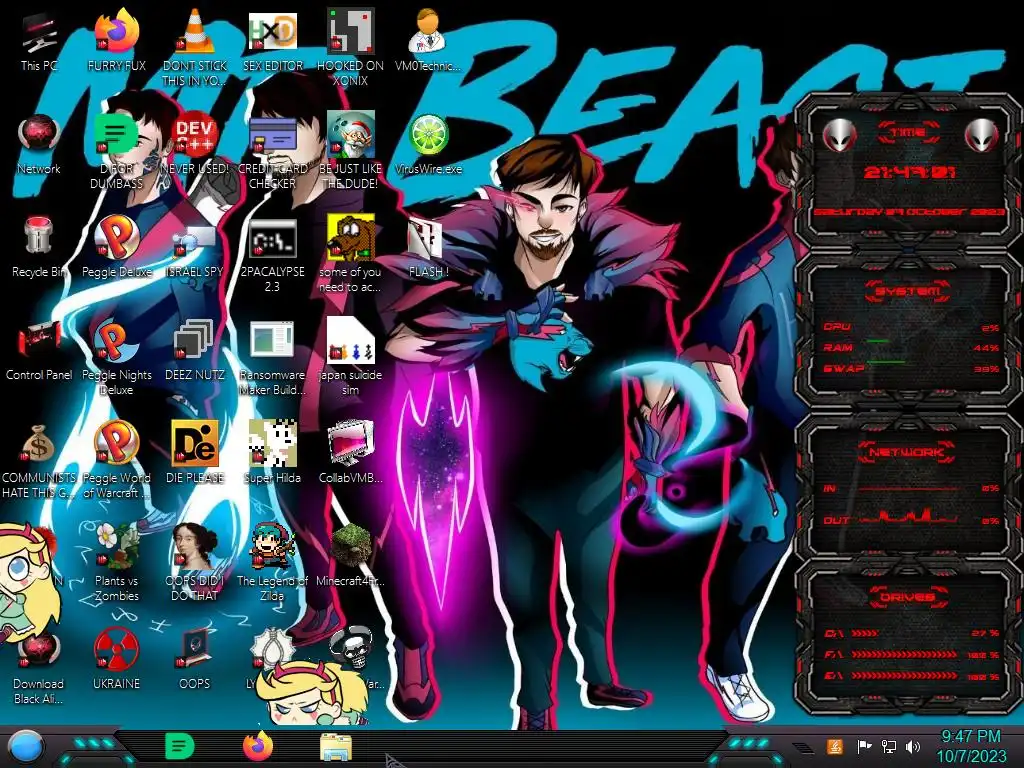Click the Drives gadget header
The image size is (1024, 768).
(x=908, y=597)
